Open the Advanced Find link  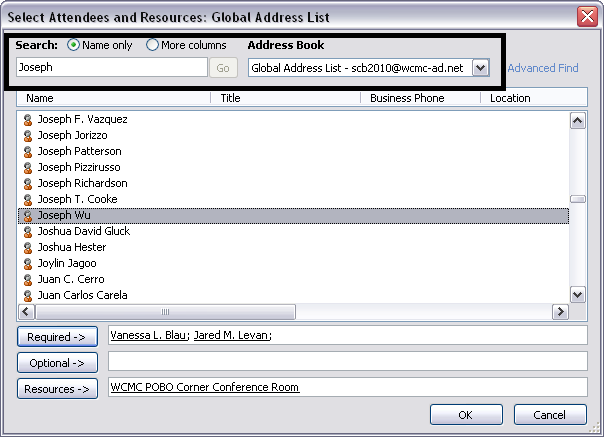coord(542,68)
